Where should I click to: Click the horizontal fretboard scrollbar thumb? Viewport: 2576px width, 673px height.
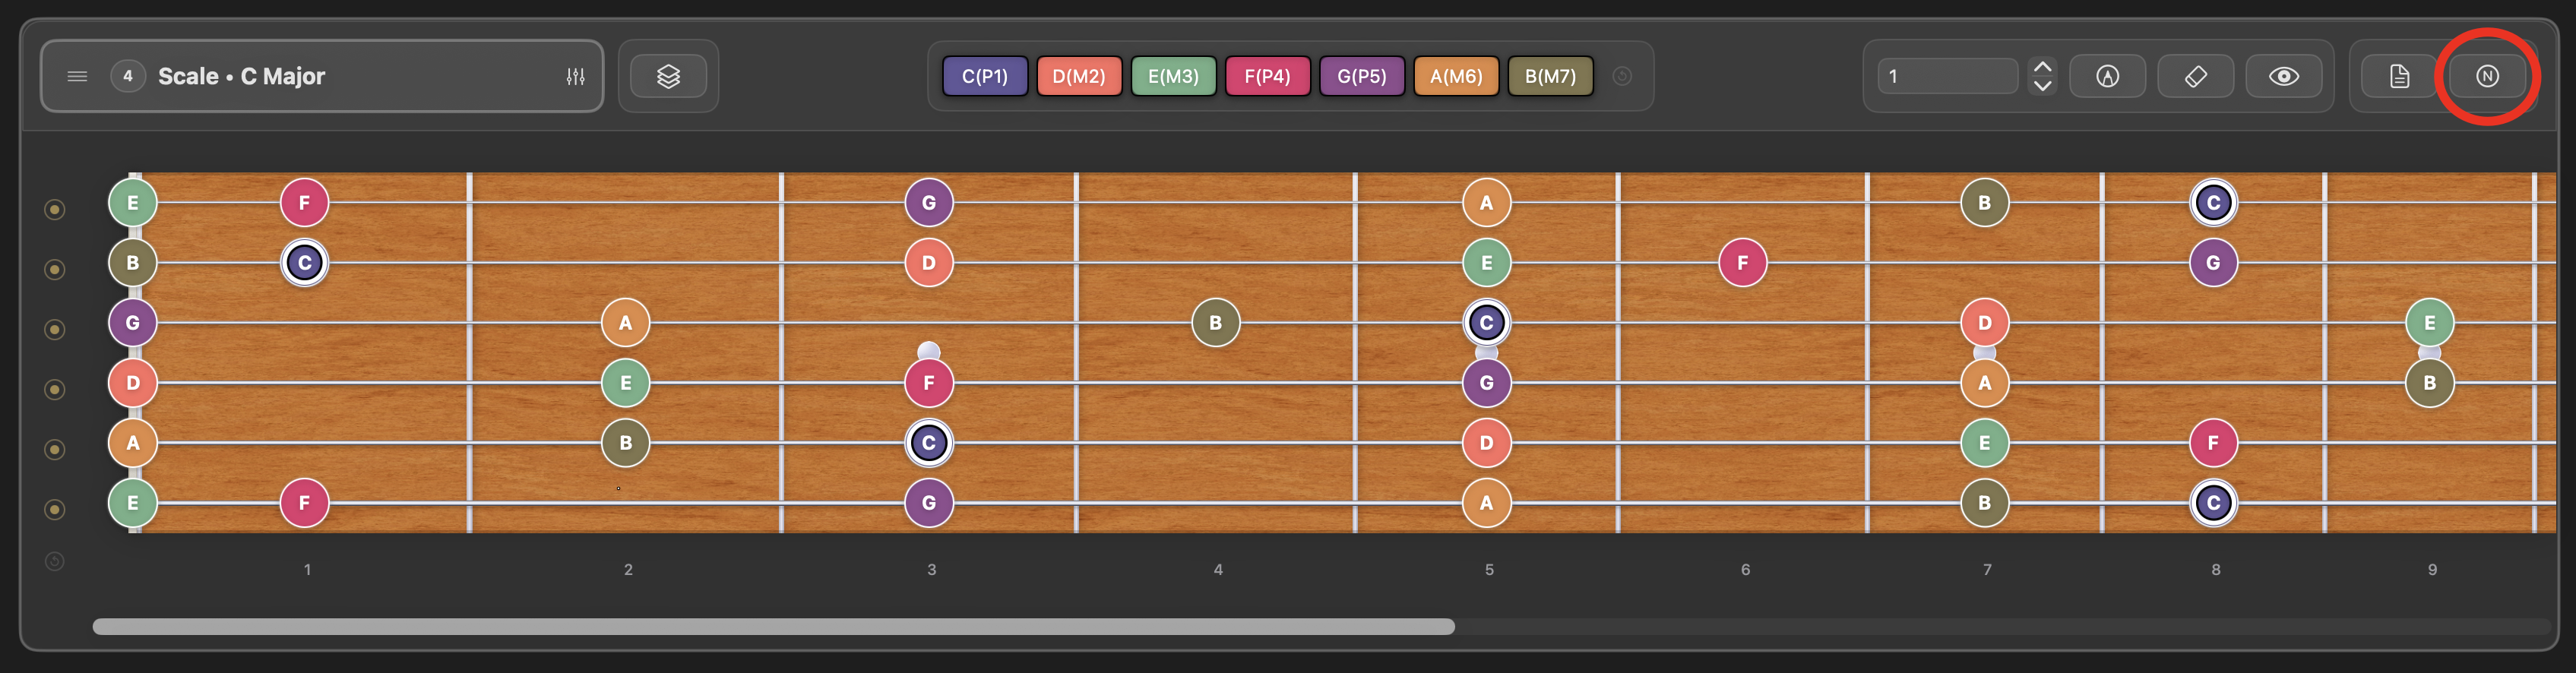point(774,626)
